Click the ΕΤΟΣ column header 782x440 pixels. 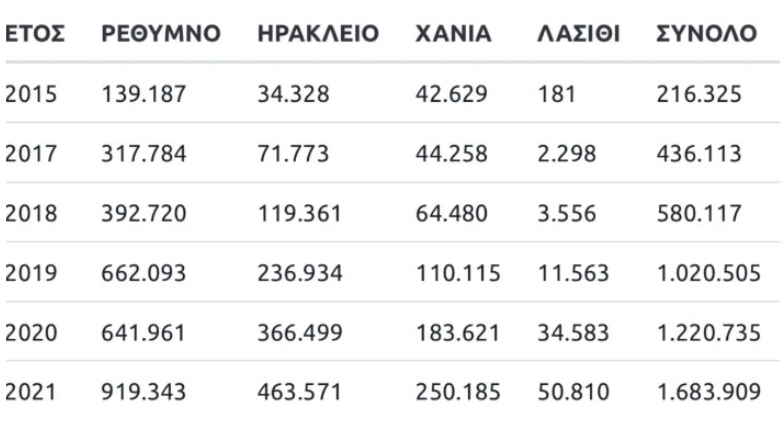(x=35, y=34)
